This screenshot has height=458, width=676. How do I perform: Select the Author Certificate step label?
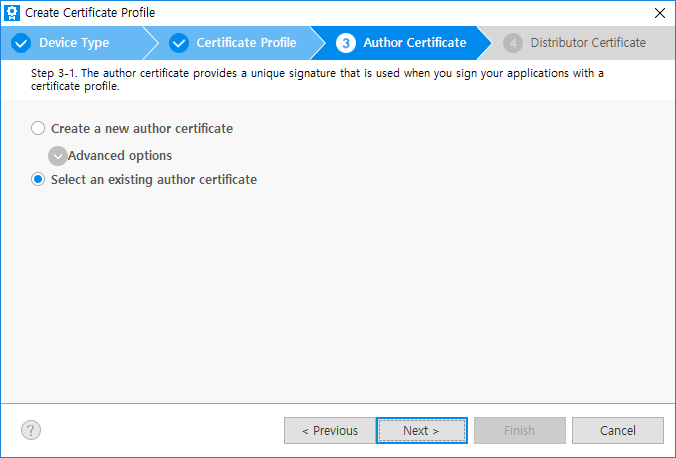[414, 43]
